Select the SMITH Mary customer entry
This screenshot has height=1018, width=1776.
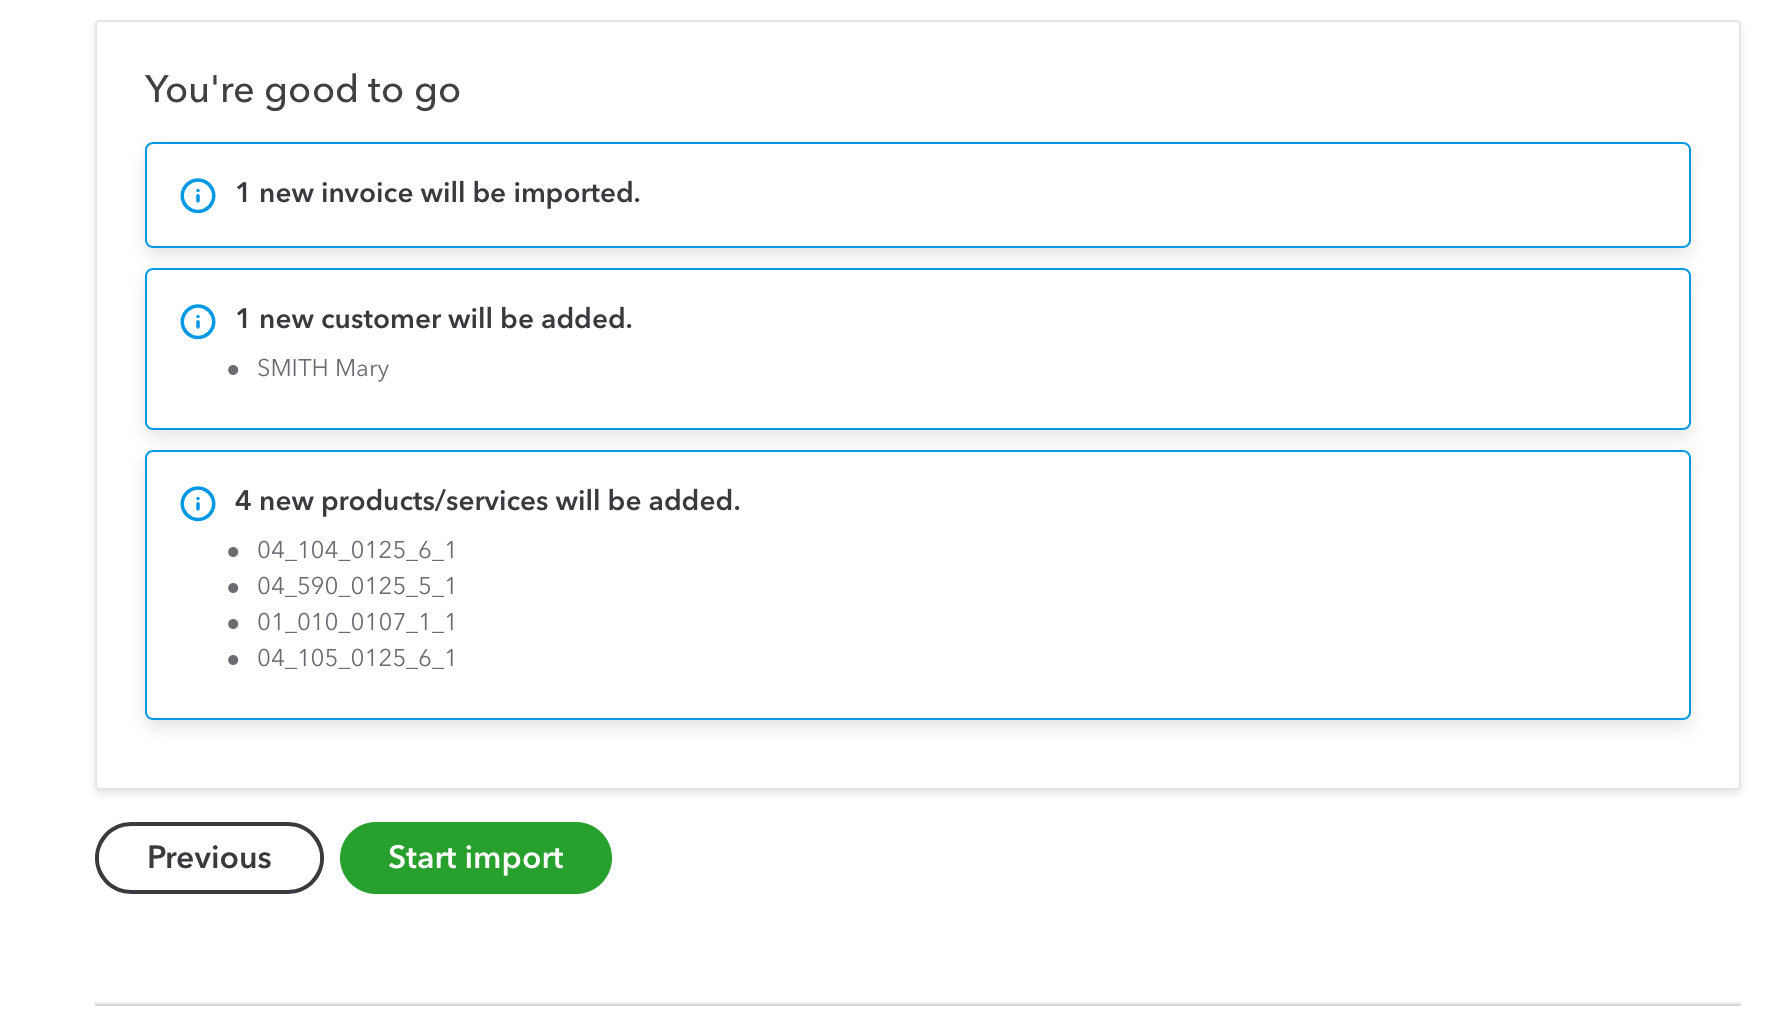322,369
